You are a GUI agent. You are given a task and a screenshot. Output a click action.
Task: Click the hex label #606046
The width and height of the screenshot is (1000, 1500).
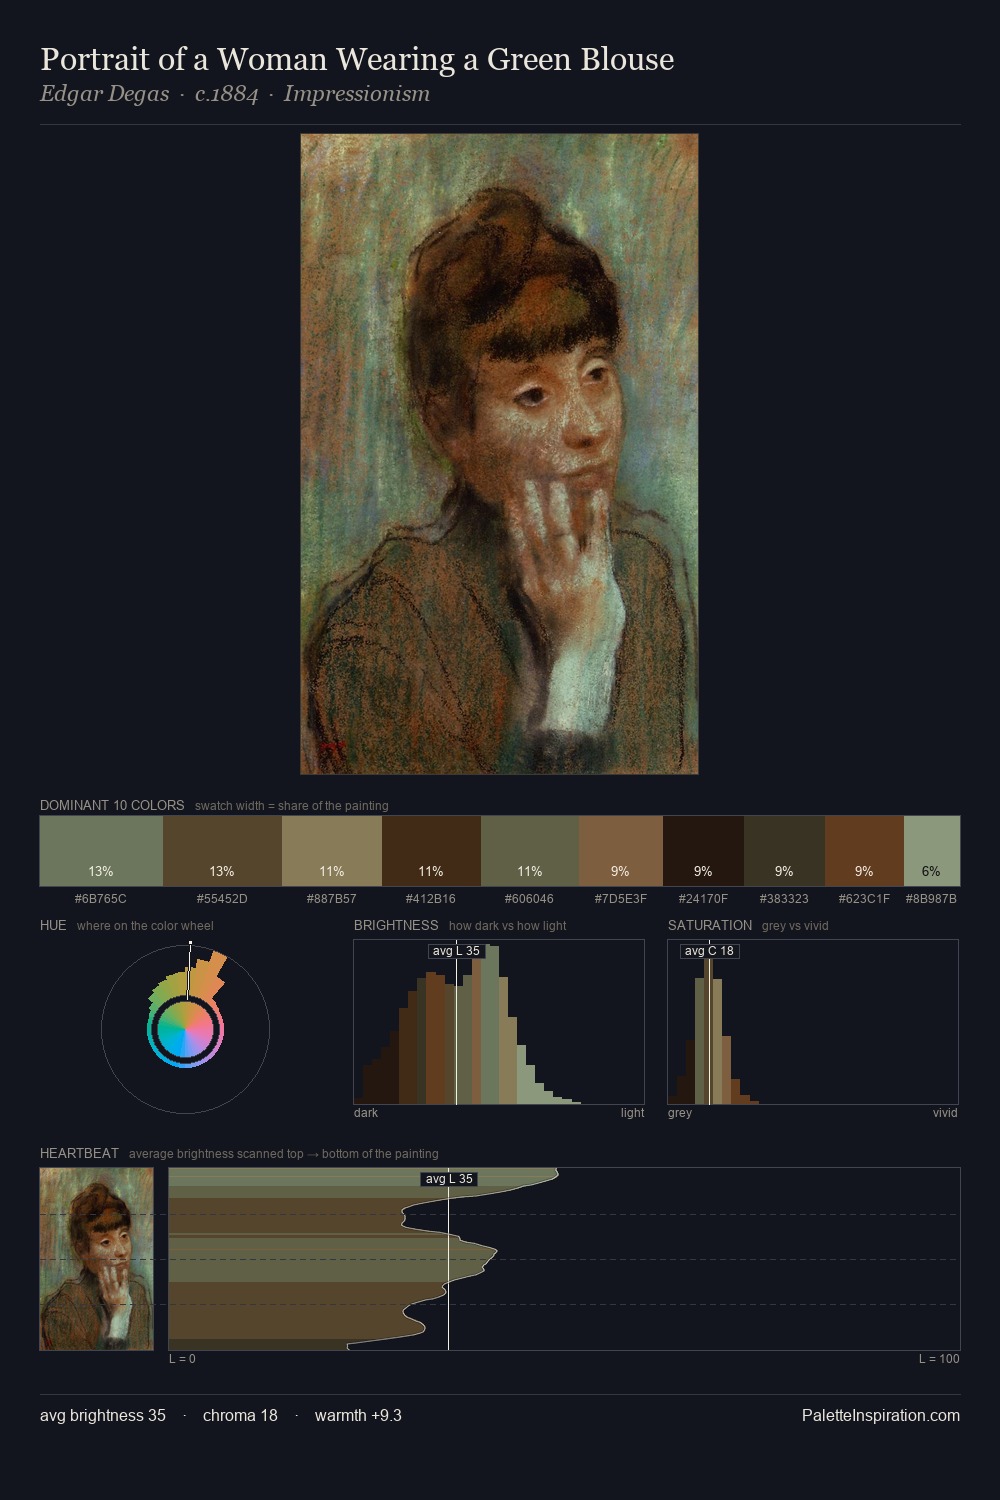[530, 899]
